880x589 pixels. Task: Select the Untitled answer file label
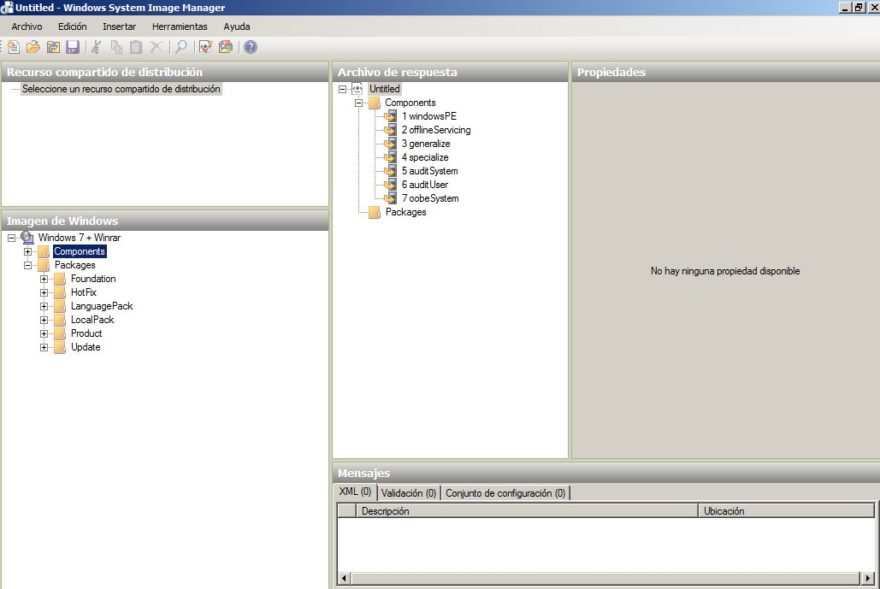(384, 89)
